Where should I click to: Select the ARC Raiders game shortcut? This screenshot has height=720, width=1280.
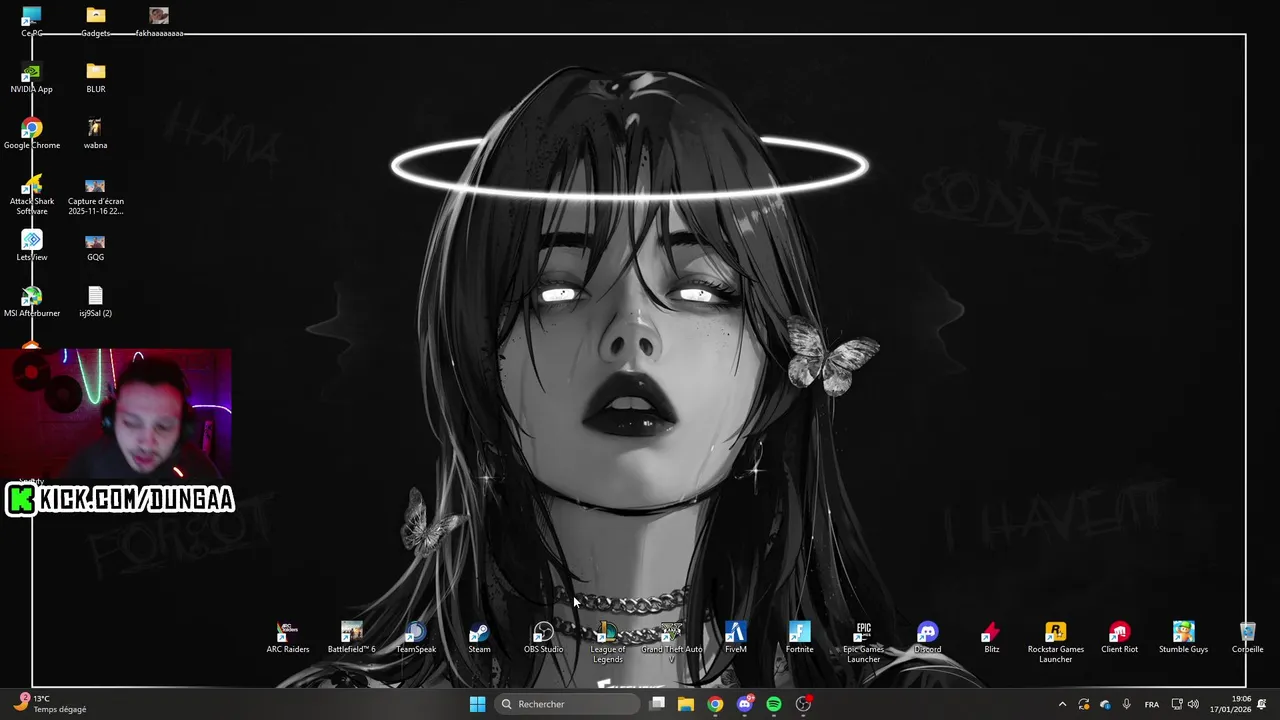[x=288, y=638]
